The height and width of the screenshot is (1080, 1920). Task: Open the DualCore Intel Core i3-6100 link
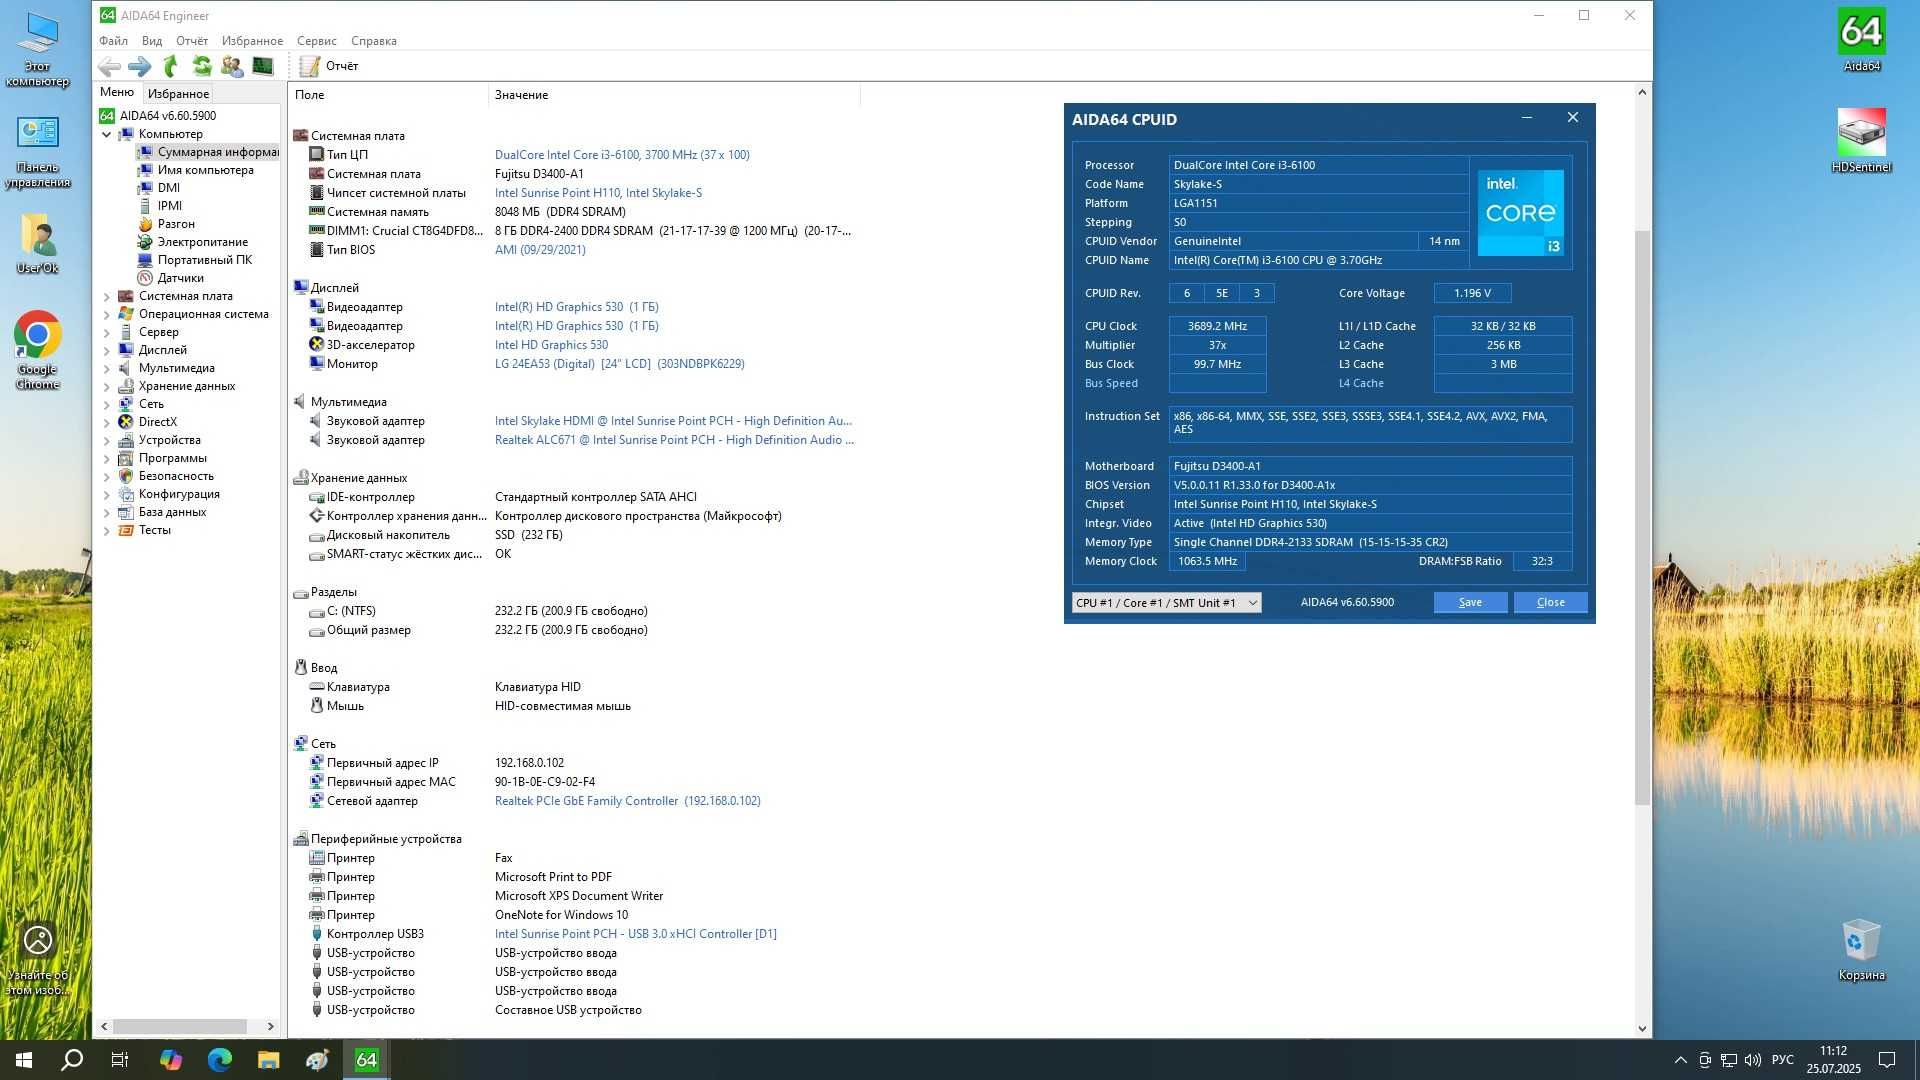point(622,155)
